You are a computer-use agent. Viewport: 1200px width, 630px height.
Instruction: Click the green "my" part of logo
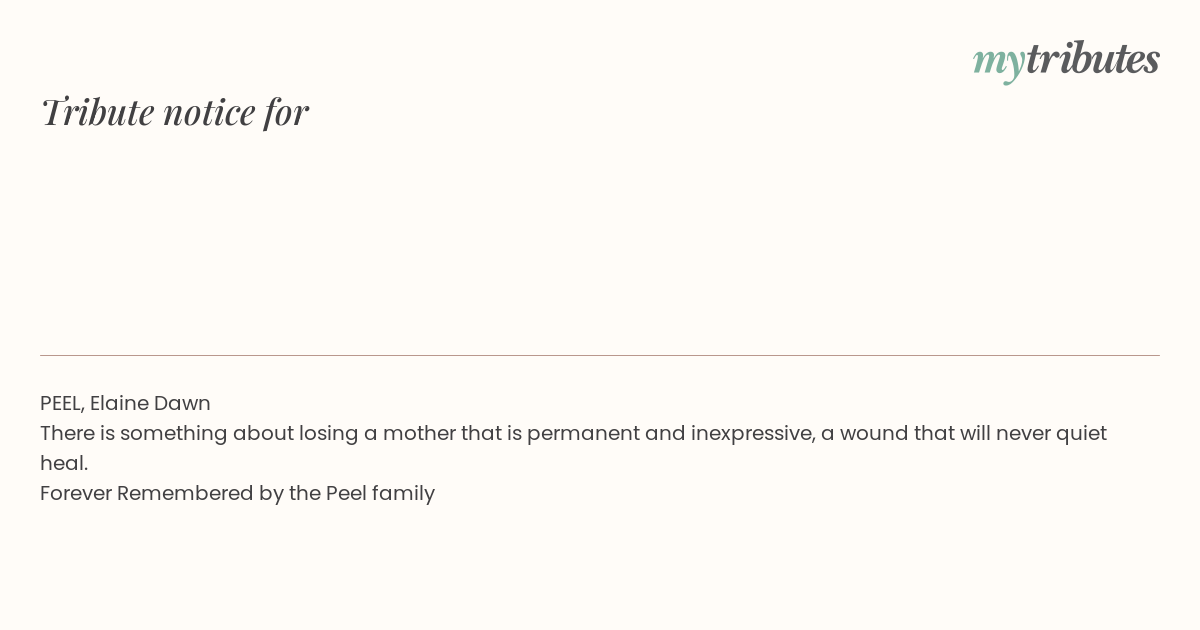click(999, 63)
